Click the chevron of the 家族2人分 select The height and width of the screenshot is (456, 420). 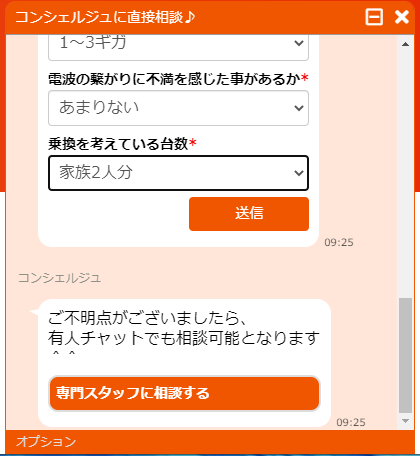pos(299,173)
